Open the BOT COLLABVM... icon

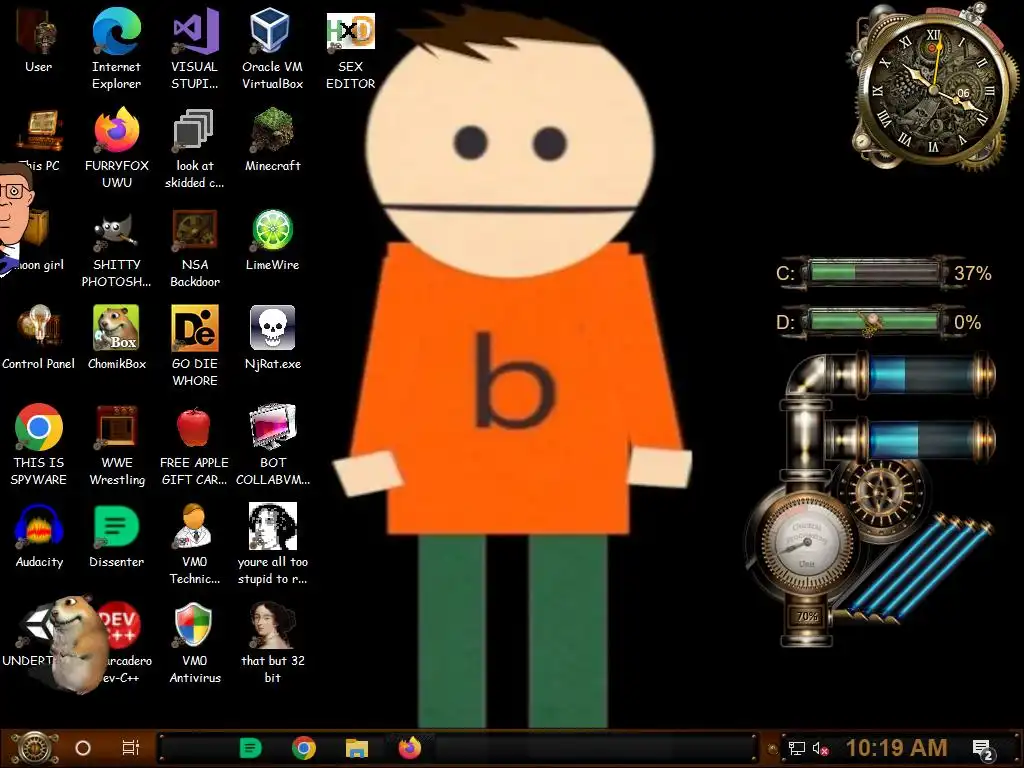tap(273, 445)
